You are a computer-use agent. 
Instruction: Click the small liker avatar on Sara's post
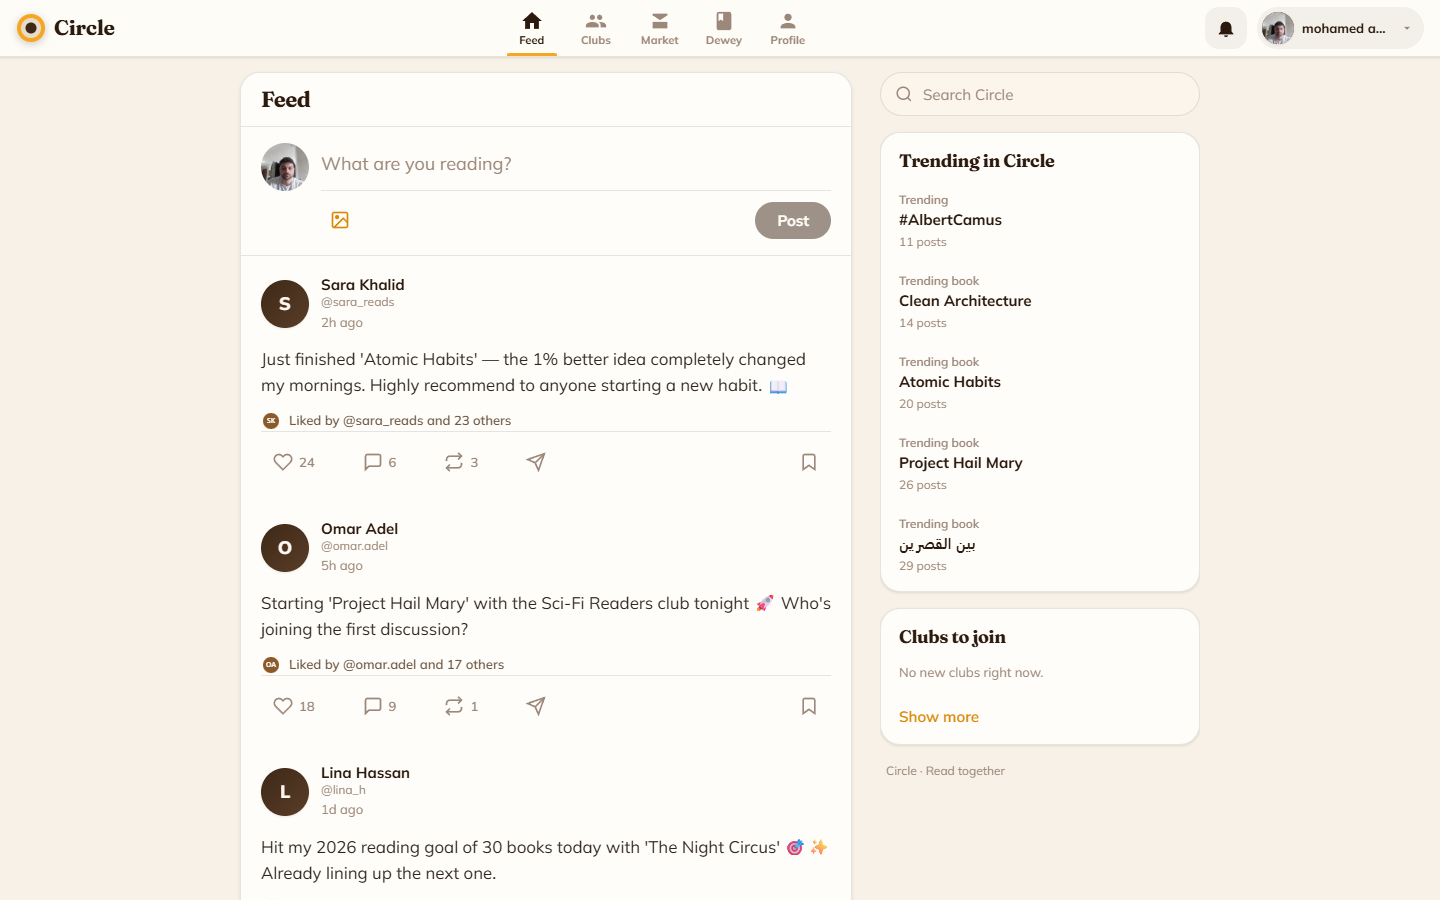(271, 421)
